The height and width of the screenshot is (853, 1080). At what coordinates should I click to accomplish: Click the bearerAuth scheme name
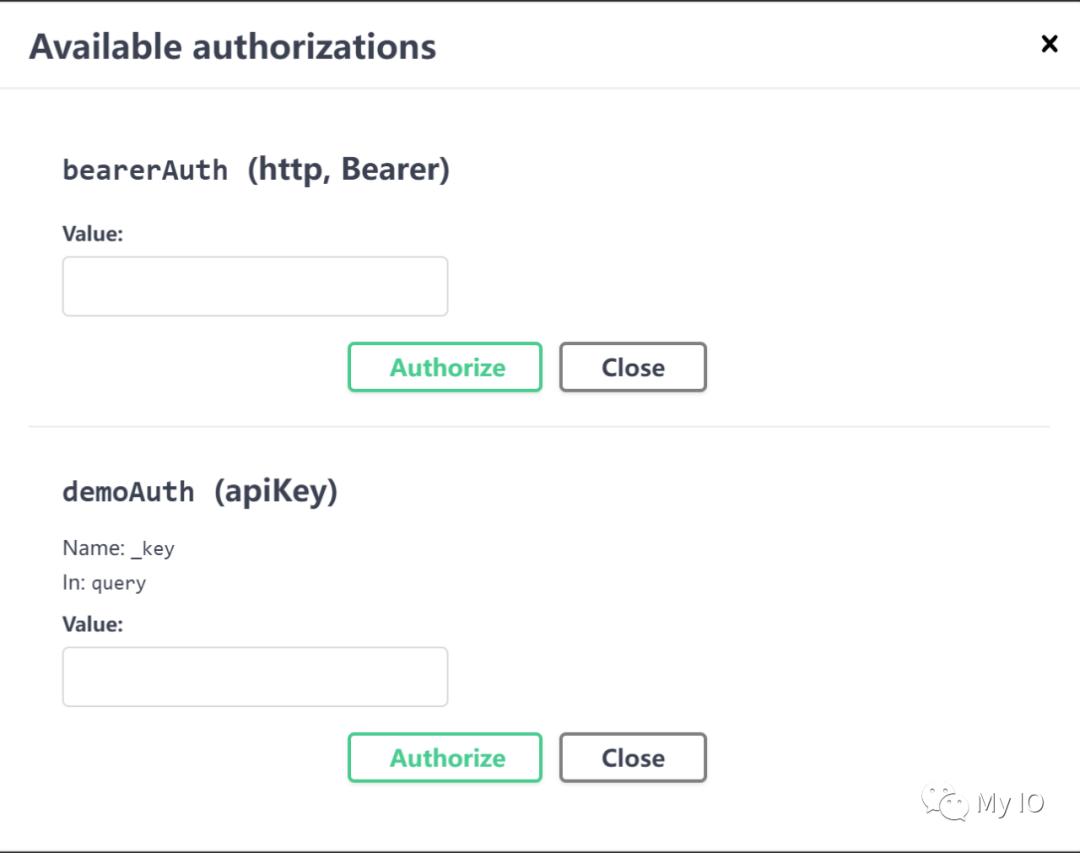[x=145, y=170]
